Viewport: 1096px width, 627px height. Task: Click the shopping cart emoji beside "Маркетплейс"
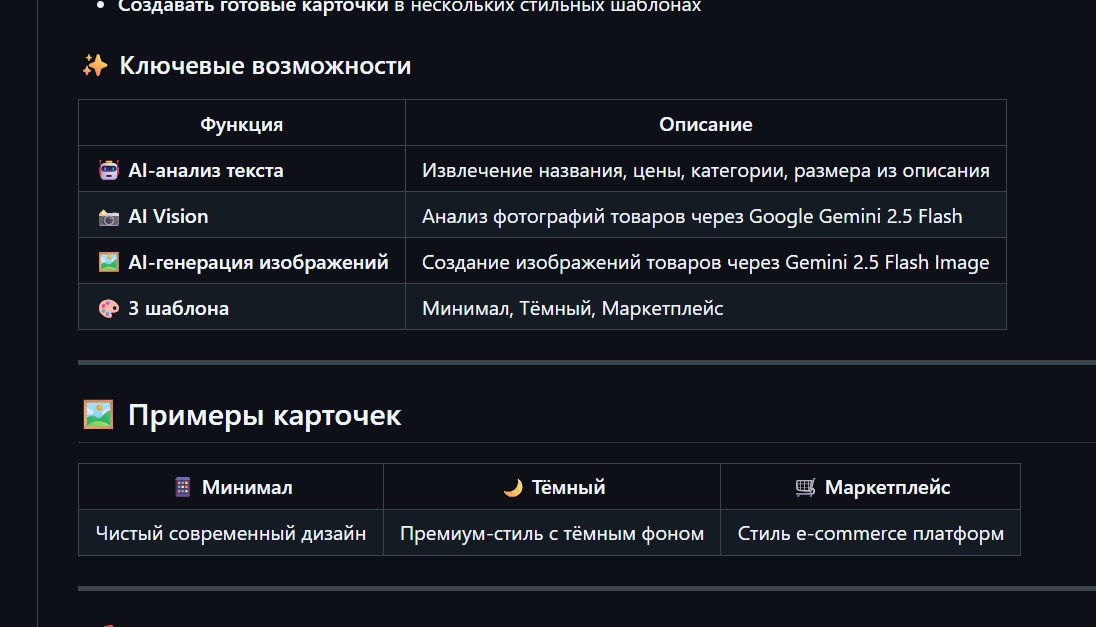point(805,487)
